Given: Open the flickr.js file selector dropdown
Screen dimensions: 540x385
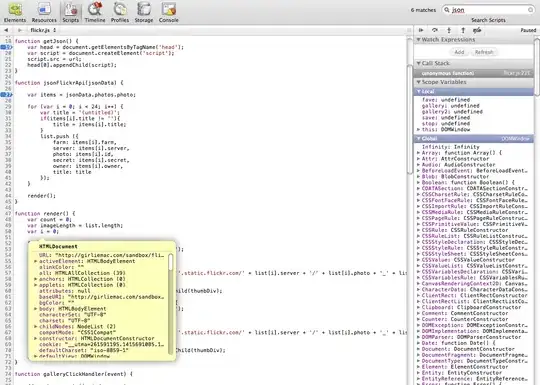Looking at the screenshot, I should point(43,30).
